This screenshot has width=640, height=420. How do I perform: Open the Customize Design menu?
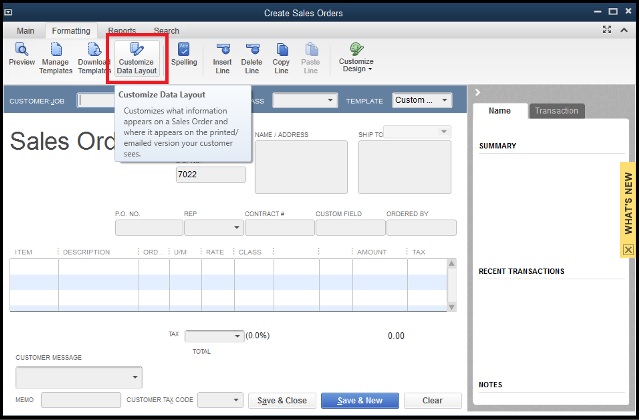tap(356, 58)
